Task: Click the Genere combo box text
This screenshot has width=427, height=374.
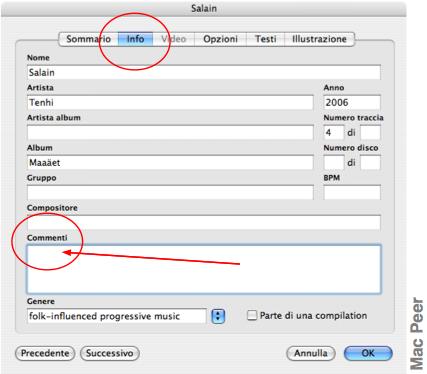Action: point(117,316)
